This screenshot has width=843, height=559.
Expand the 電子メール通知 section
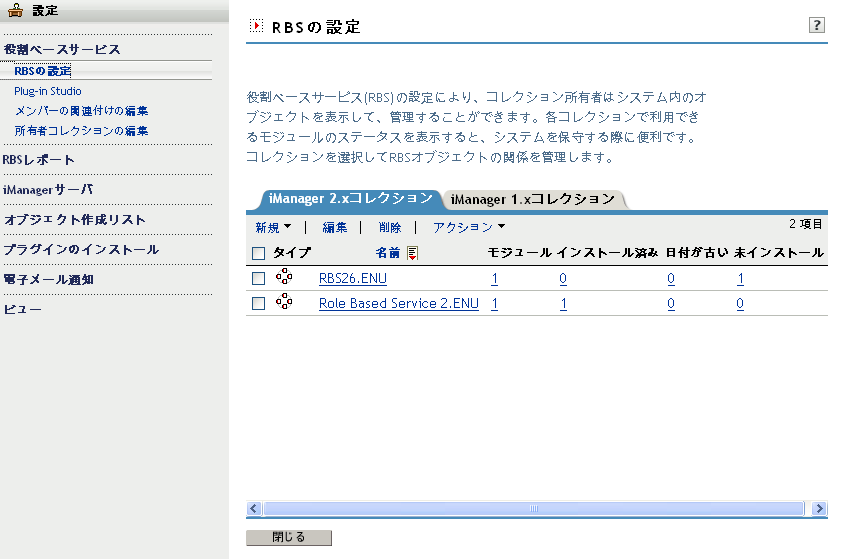(48, 280)
